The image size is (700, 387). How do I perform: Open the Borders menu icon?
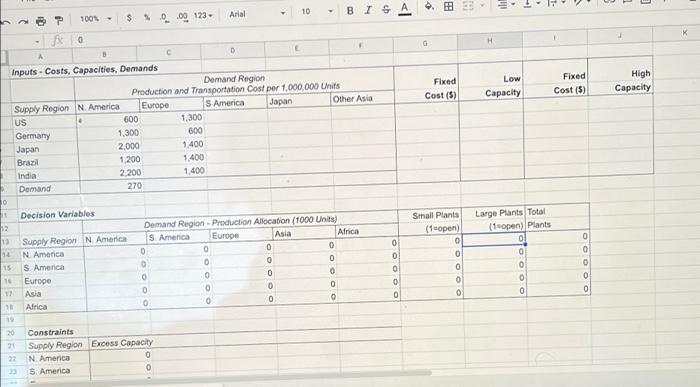[449, 6]
